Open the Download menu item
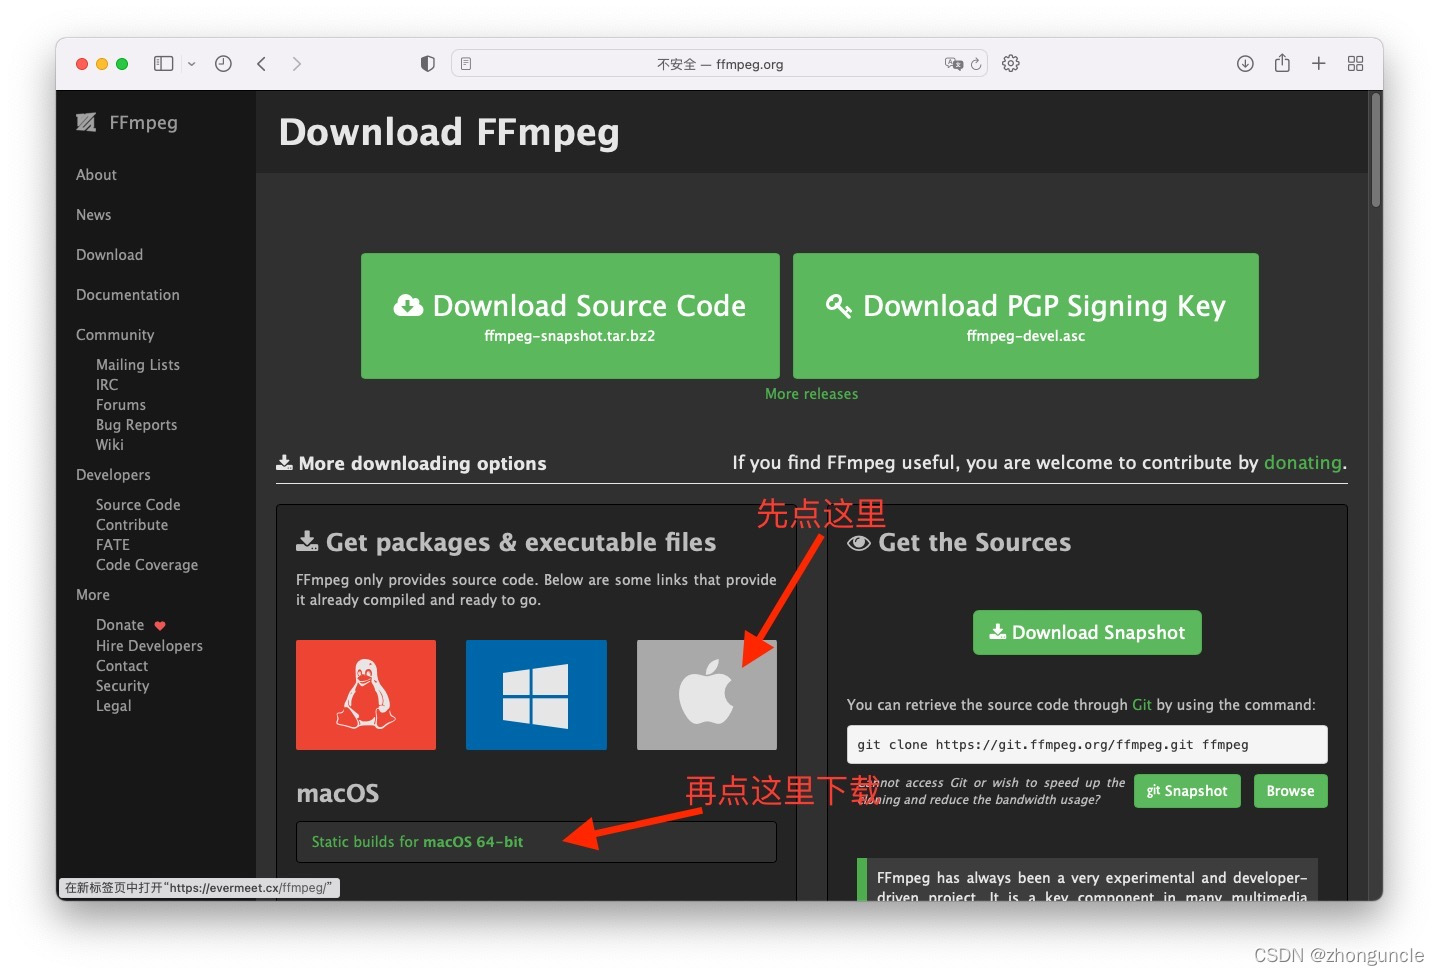 pos(109,255)
